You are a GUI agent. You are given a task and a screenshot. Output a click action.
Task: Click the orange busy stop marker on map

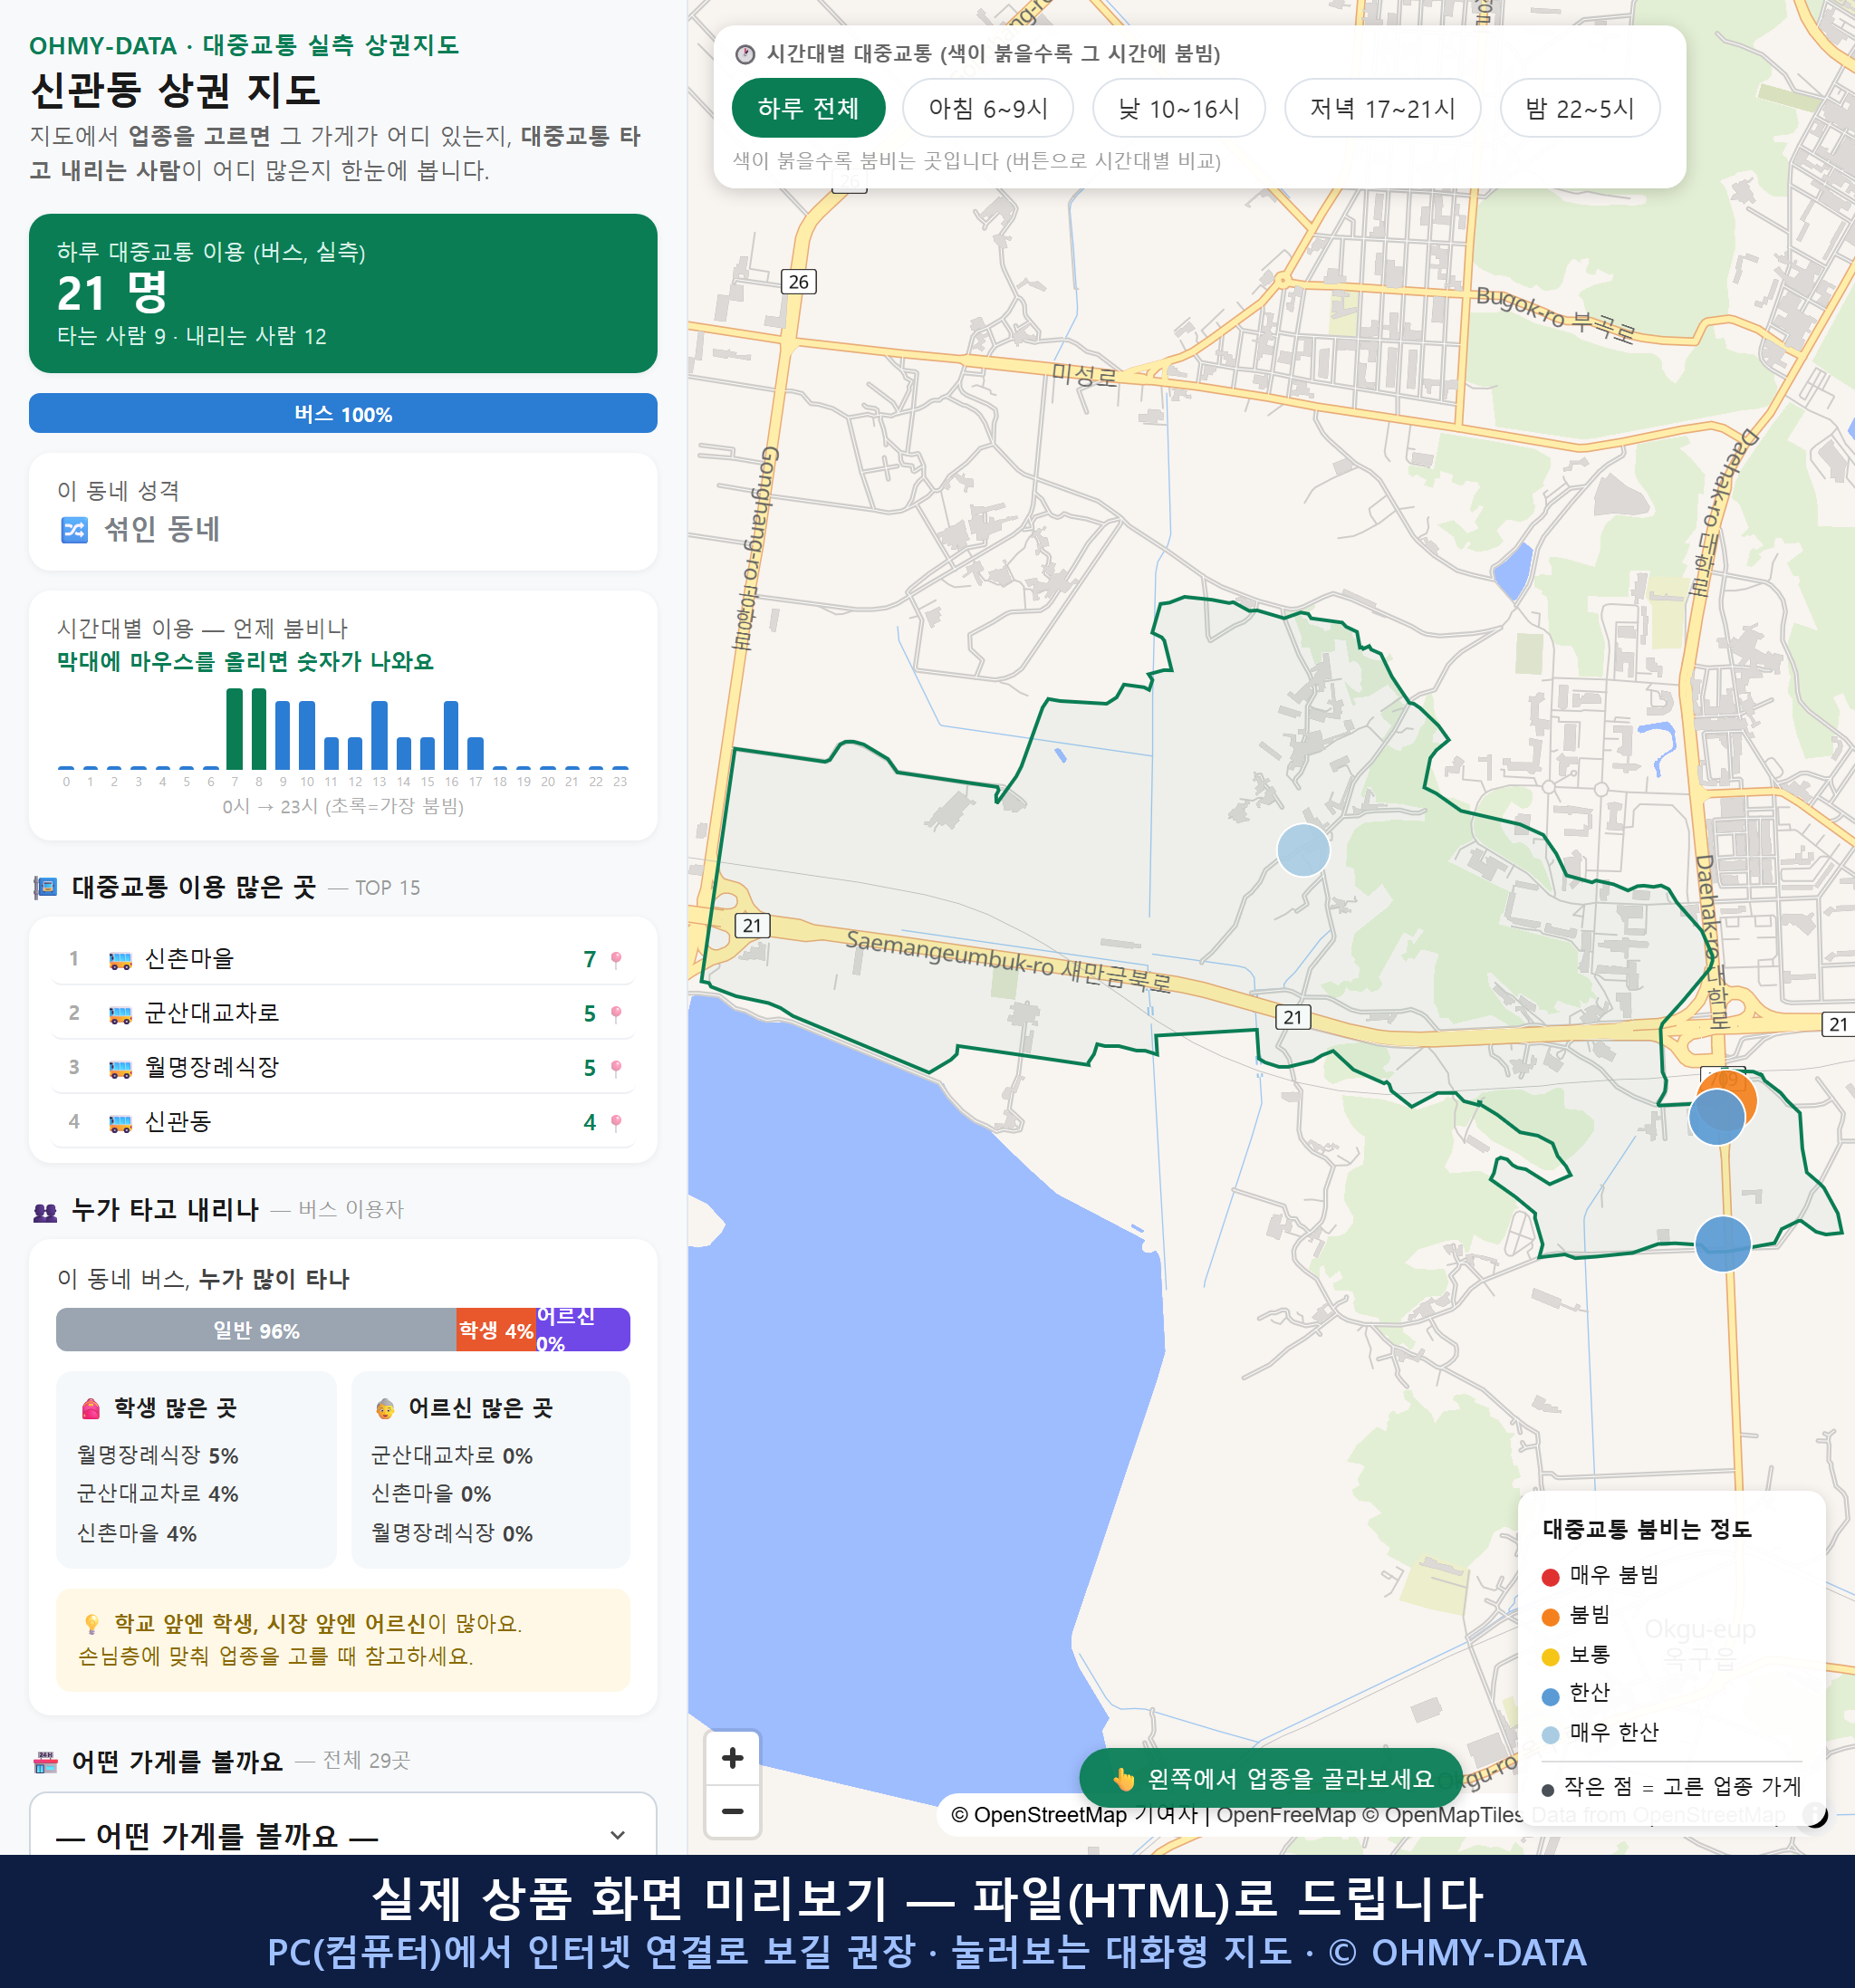1737,1090
